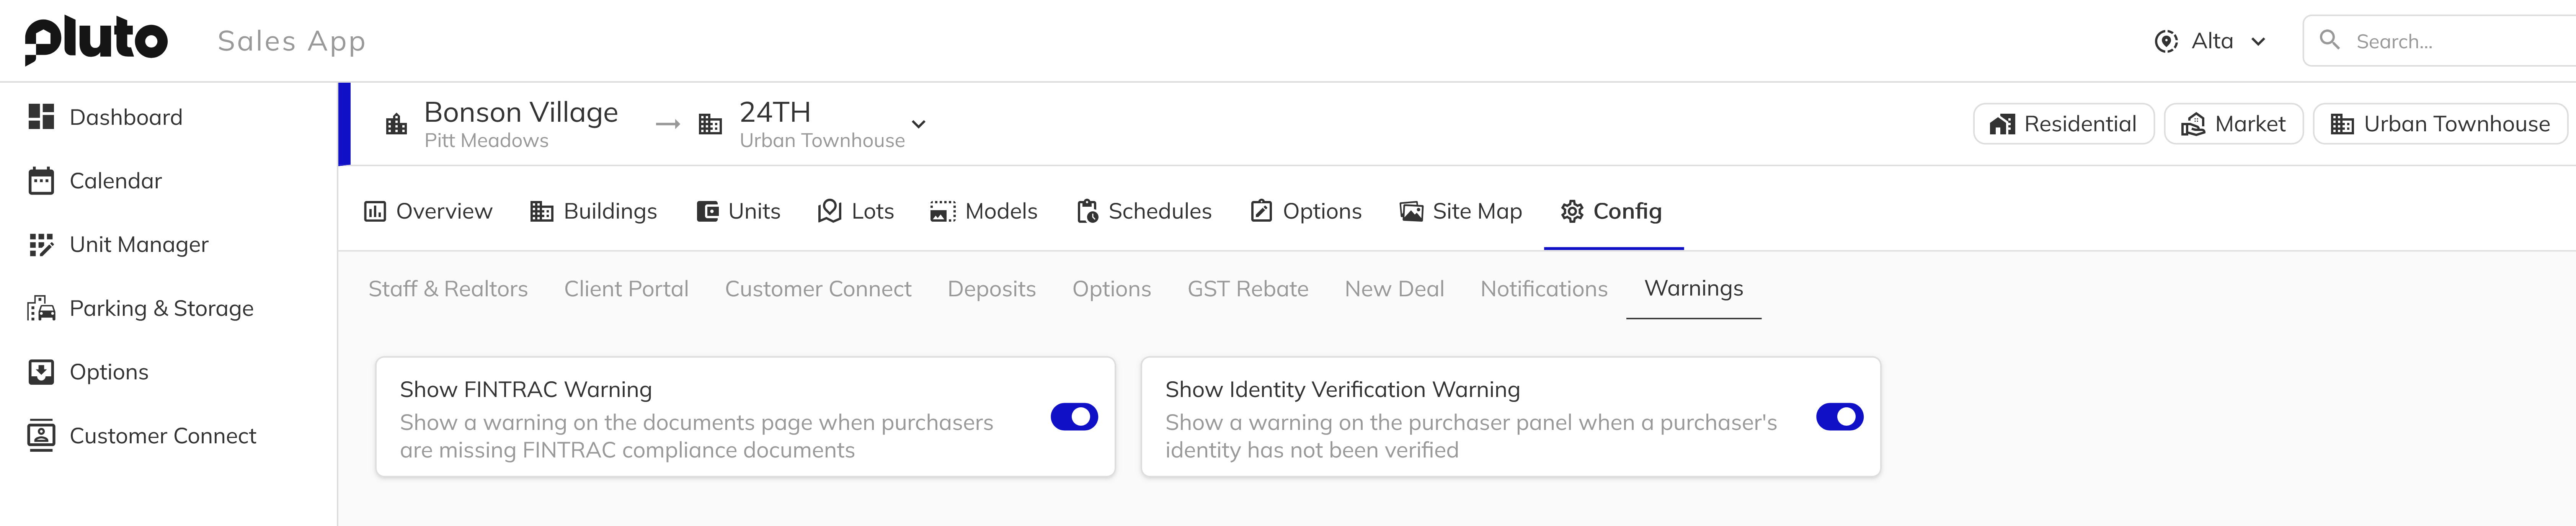Viewport: 2576px width, 526px height.
Task: Click the search magnifier icon
Action: coord(2329,40)
